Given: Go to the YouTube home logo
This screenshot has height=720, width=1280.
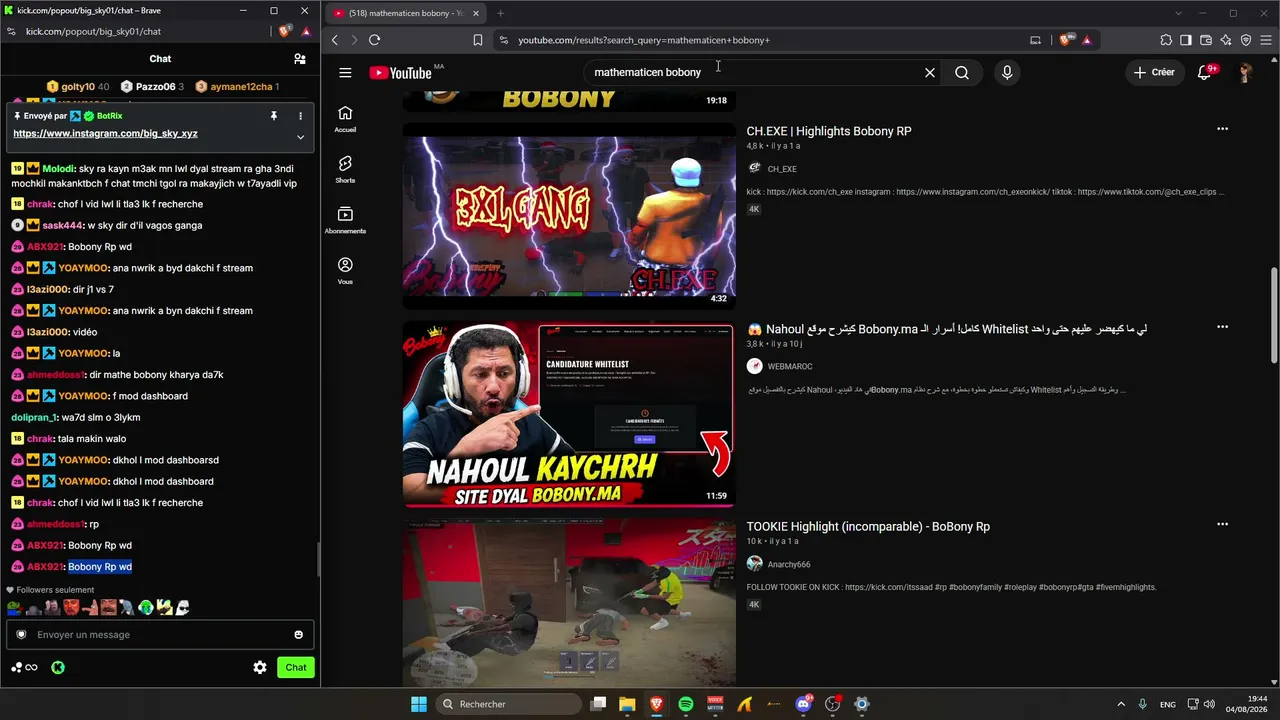Looking at the screenshot, I should [400, 73].
